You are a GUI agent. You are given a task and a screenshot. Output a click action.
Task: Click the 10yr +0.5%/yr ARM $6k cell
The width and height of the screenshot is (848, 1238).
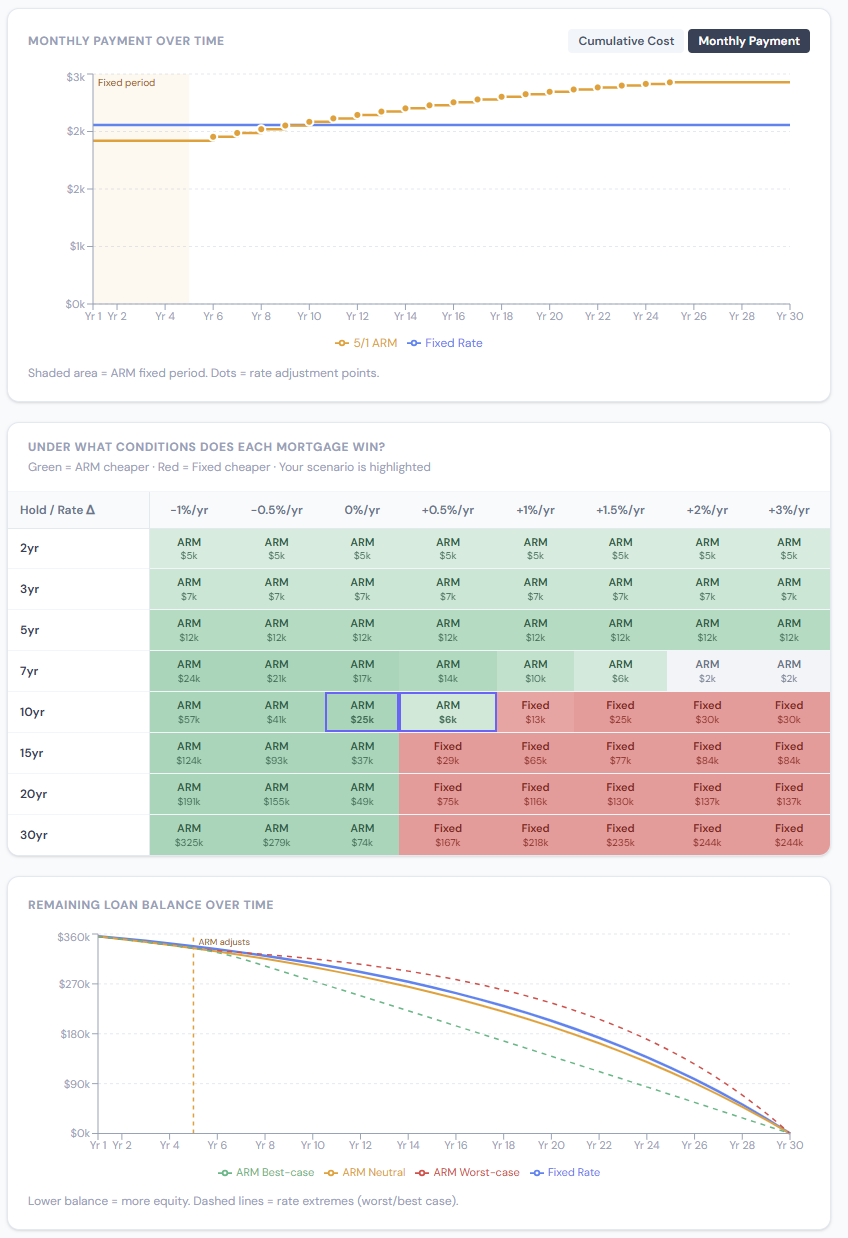click(448, 712)
